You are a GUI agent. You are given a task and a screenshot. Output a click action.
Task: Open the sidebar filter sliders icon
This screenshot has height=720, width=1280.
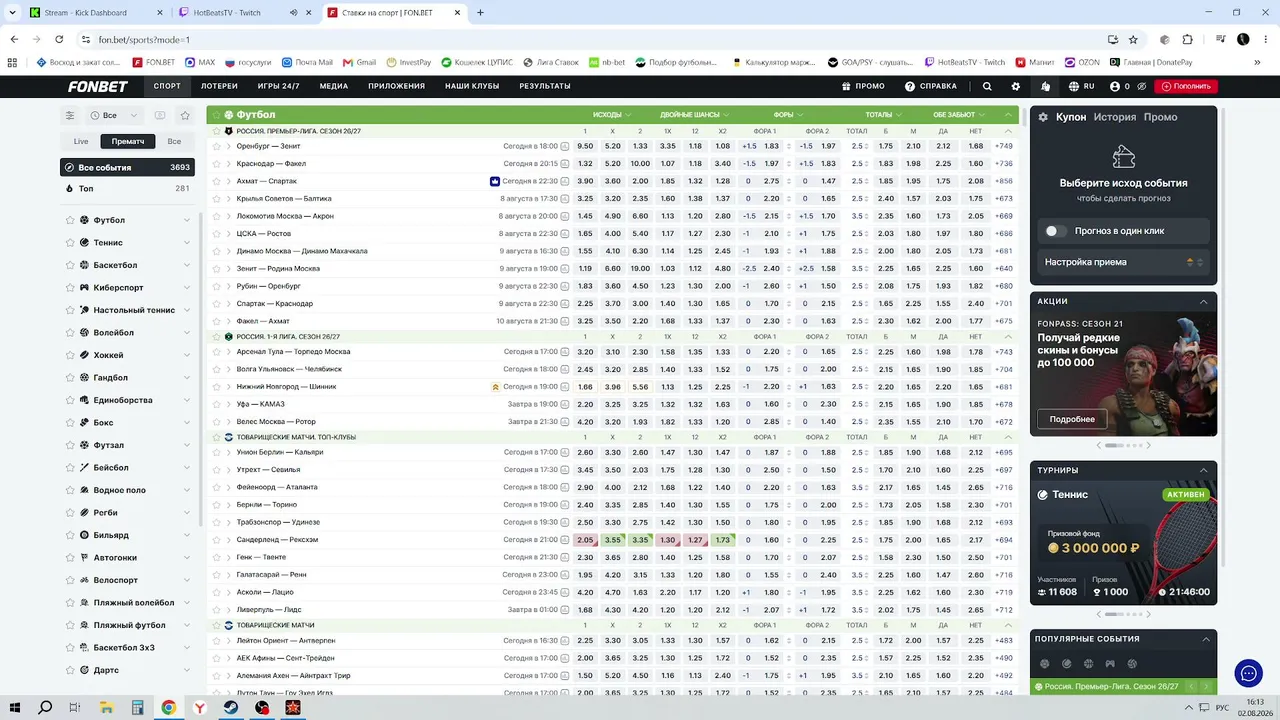70,115
